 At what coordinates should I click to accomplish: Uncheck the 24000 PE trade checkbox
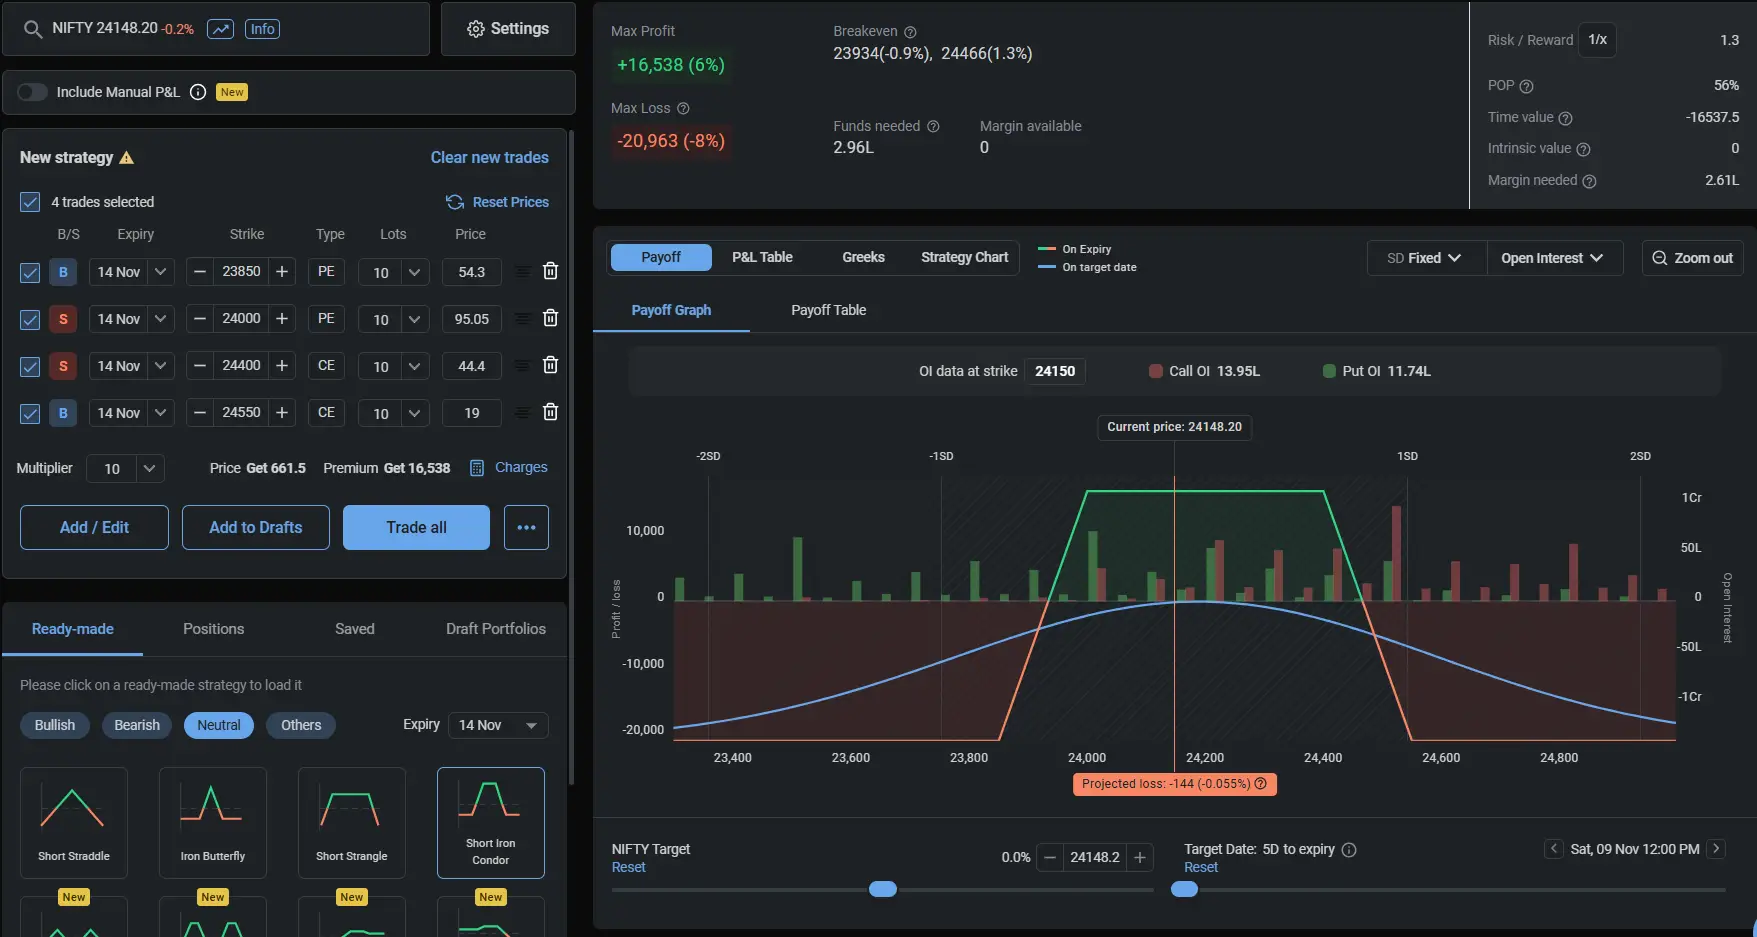[30, 319]
